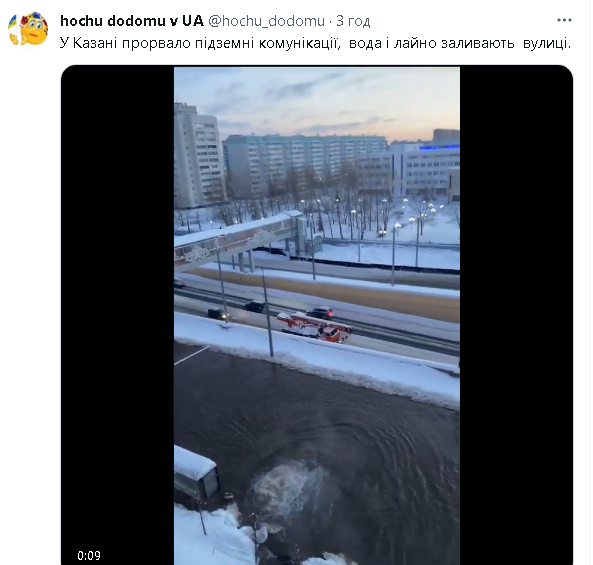The height and width of the screenshot is (565, 593).
Task: Click the emoji profile avatar of hochu dodomu
Action: pyautogui.click(x=28, y=29)
